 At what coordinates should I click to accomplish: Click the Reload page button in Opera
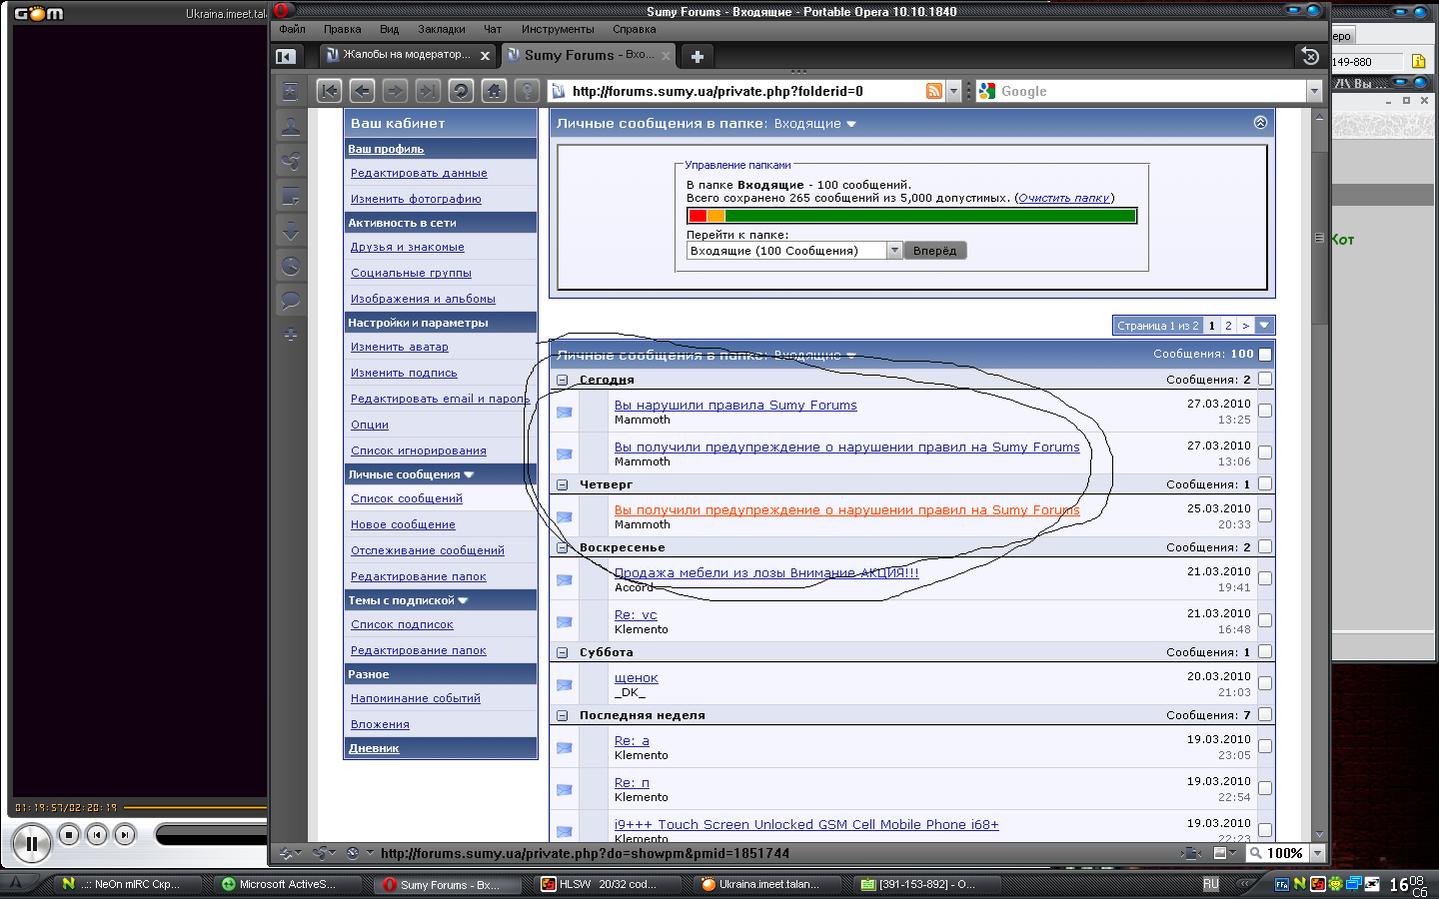[461, 91]
